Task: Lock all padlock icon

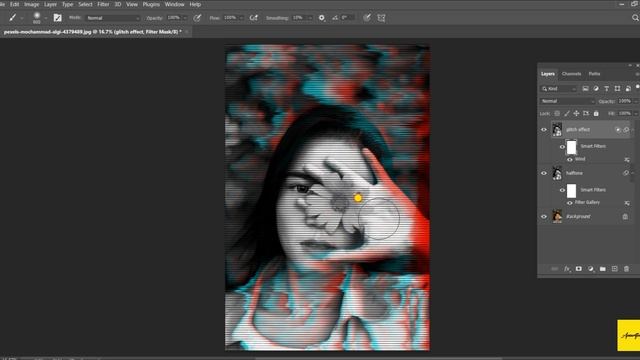Action: click(x=596, y=113)
